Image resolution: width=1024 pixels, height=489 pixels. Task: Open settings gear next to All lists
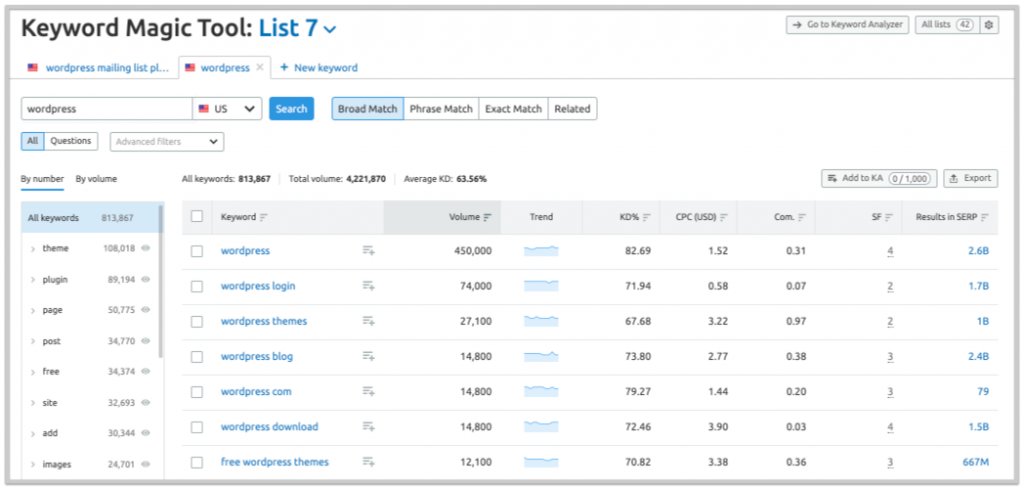click(989, 25)
